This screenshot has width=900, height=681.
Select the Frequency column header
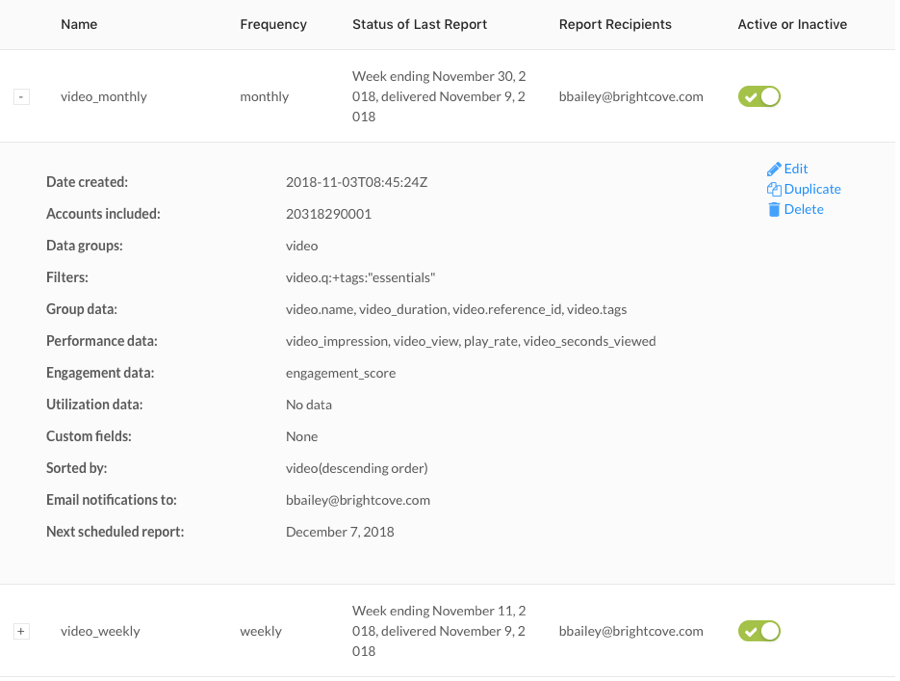[273, 24]
